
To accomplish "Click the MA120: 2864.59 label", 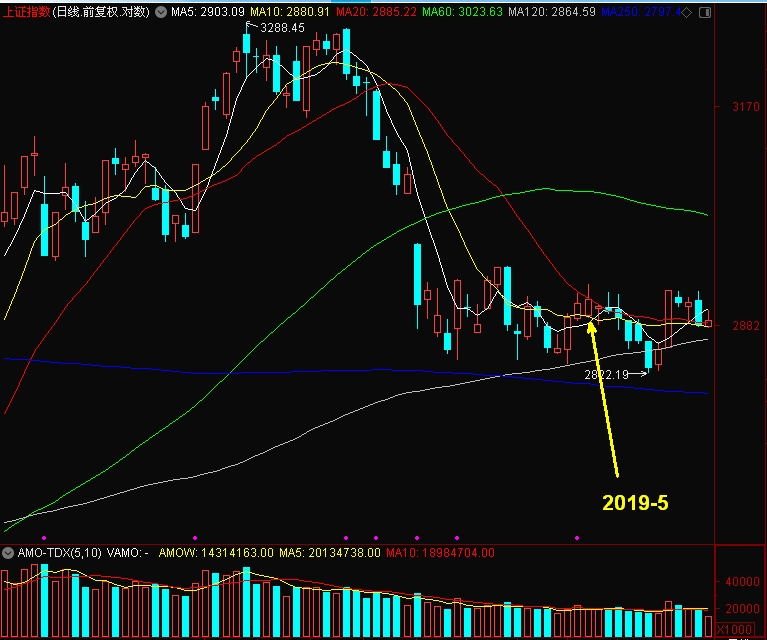I will click(x=552, y=12).
